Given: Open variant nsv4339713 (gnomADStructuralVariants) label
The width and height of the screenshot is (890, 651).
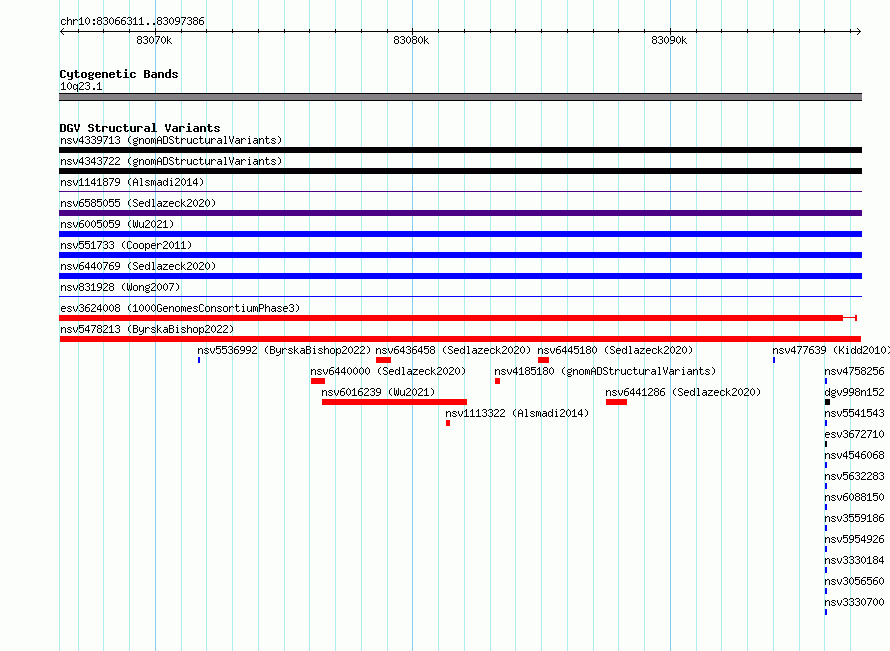Looking at the screenshot, I should click(x=171, y=140).
